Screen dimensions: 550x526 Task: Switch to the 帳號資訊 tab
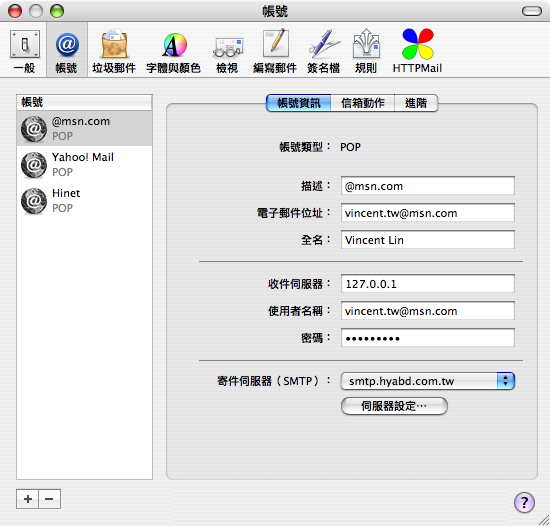click(x=299, y=103)
